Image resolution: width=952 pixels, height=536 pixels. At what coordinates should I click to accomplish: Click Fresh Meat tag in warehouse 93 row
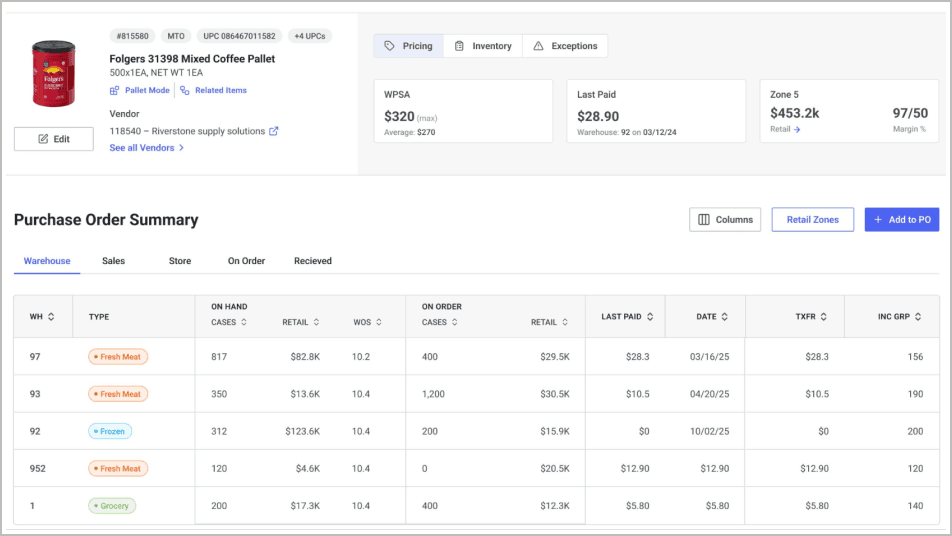point(118,394)
